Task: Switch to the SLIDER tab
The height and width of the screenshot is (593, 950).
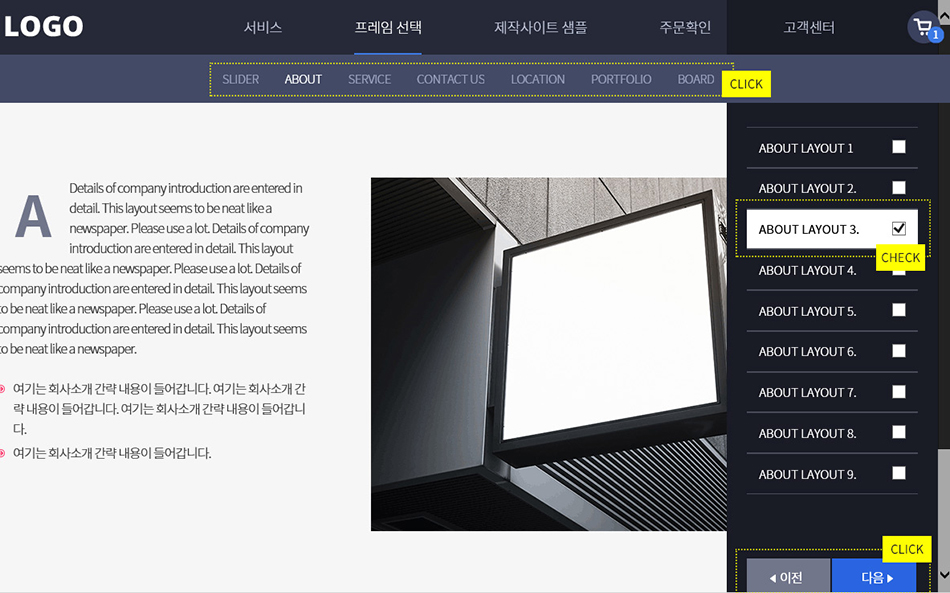Action: [241, 79]
